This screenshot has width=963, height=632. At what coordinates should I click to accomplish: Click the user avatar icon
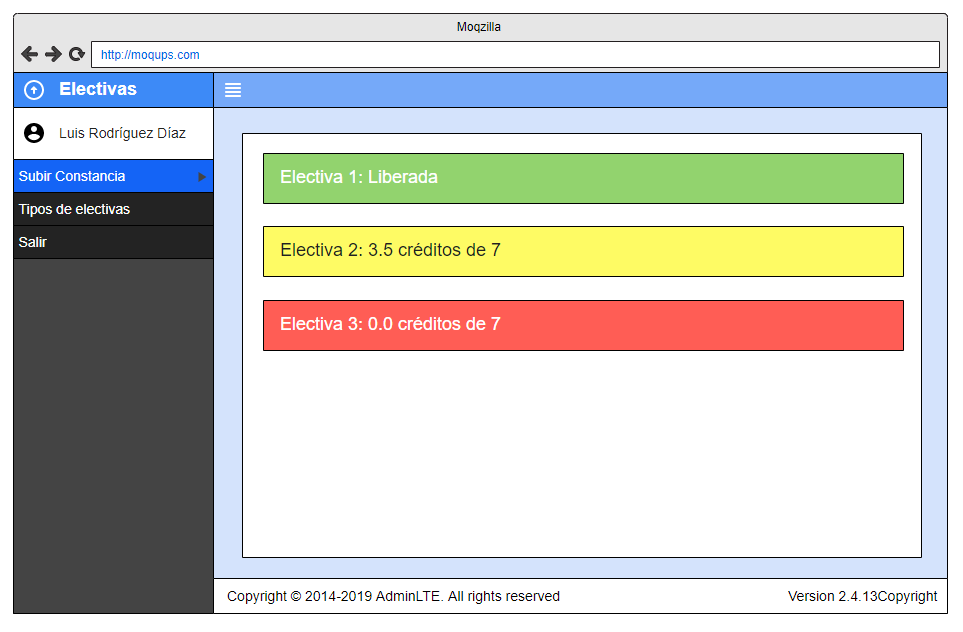tap(34, 133)
